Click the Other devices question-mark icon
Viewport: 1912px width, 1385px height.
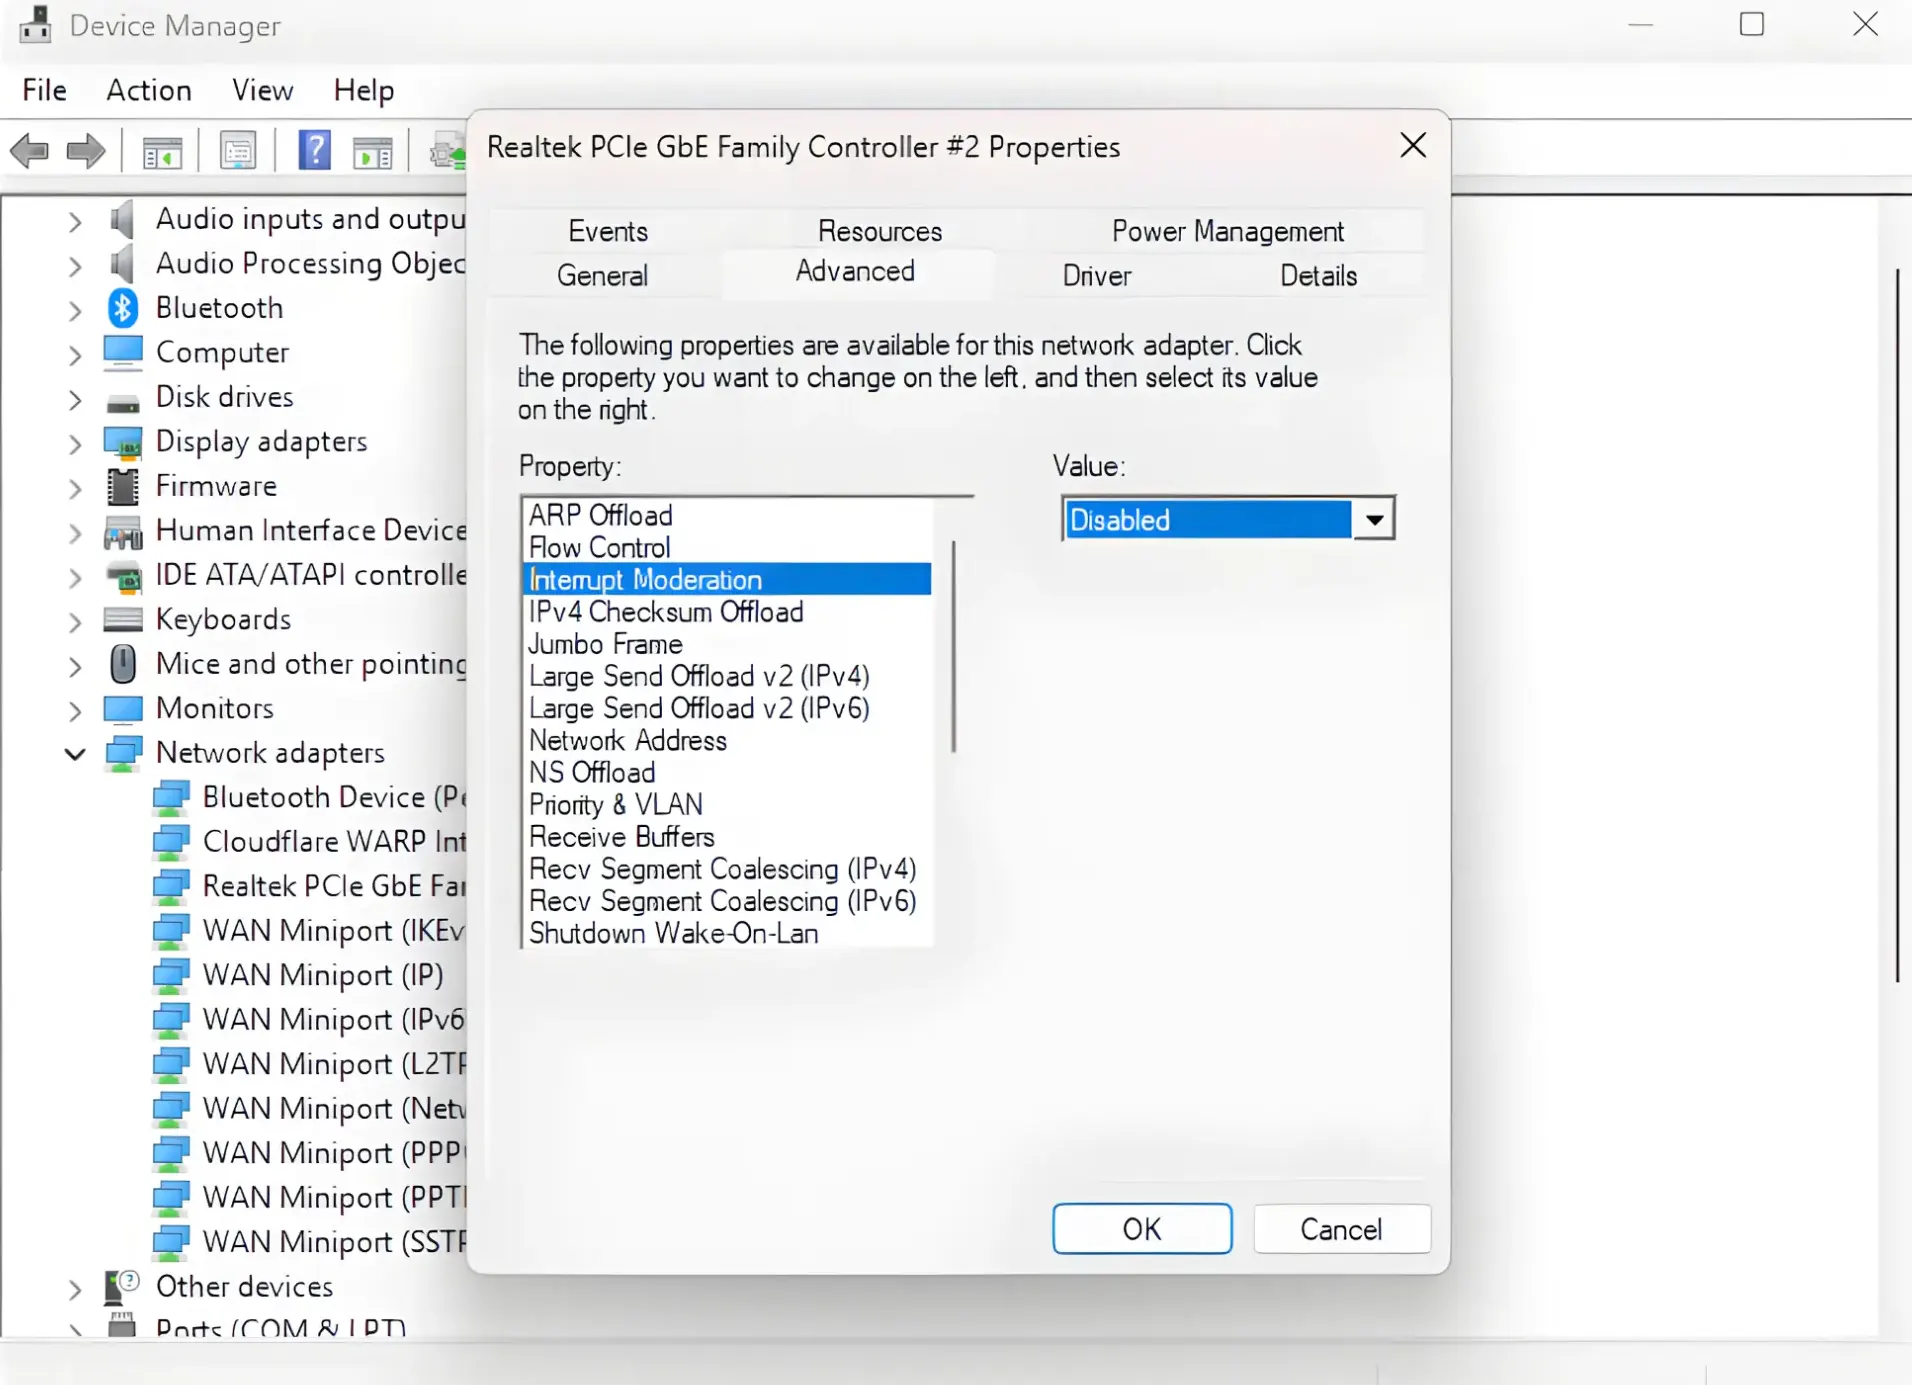123,1287
